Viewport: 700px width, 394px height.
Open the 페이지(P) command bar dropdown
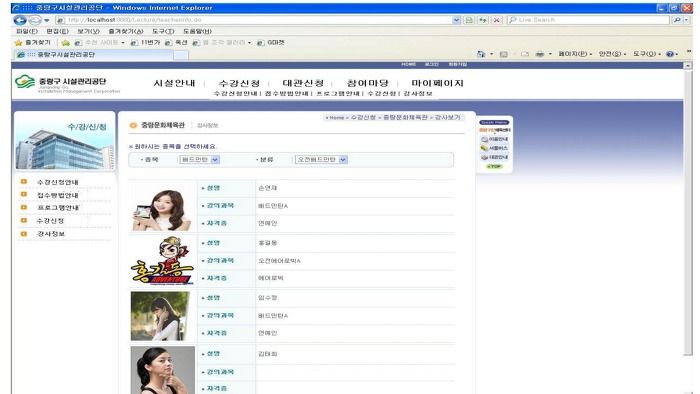575,54
